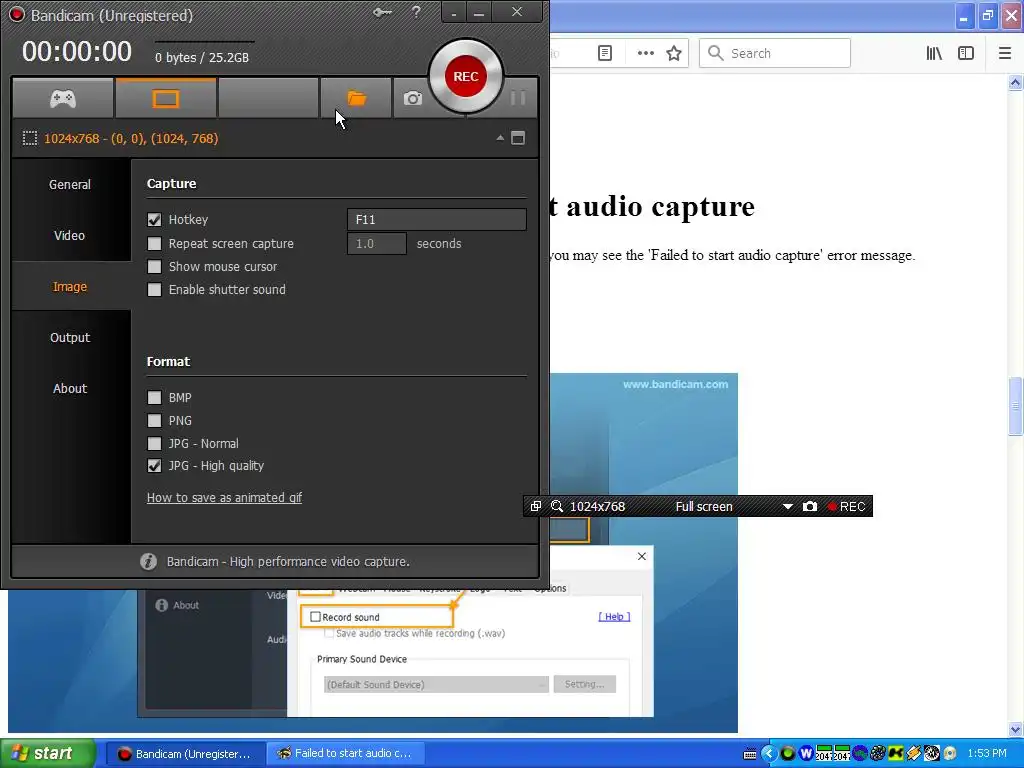Viewport: 1024px width, 768px height.
Task: Open the browser Library icon
Action: tap(934, 54)
